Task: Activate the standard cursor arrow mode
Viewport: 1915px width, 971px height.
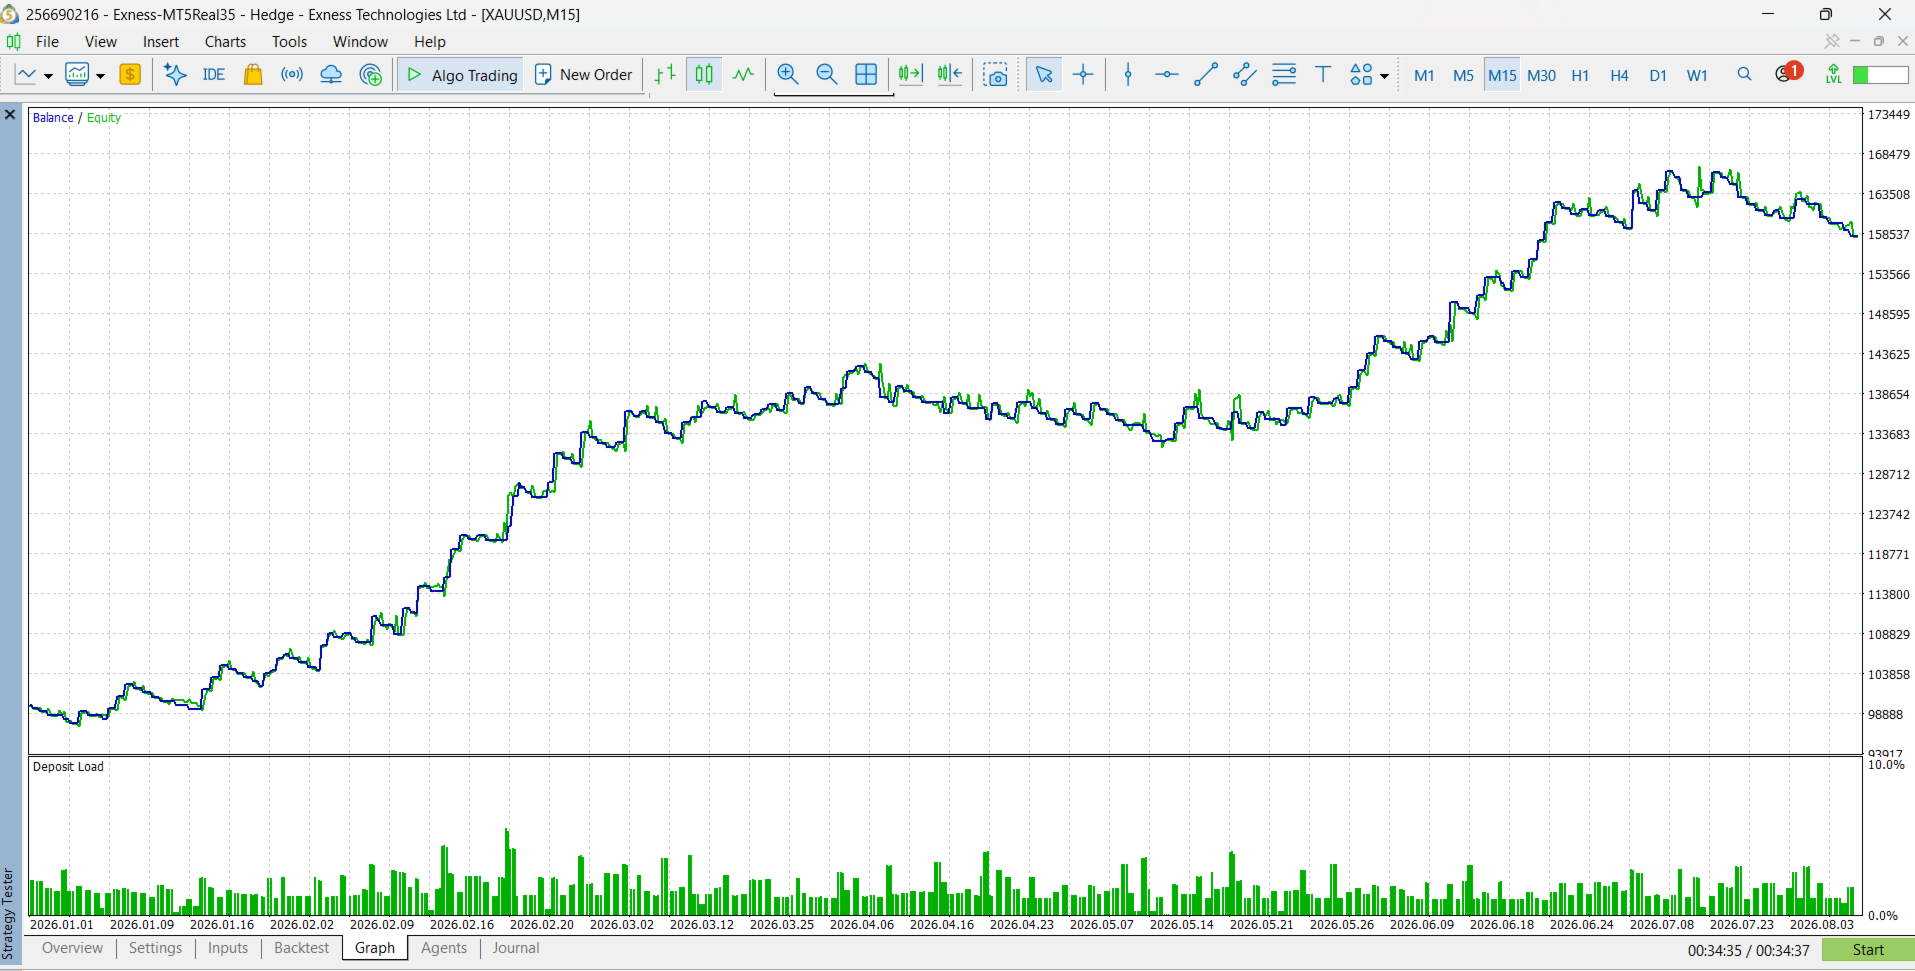Action: [x=1044, y=74]
